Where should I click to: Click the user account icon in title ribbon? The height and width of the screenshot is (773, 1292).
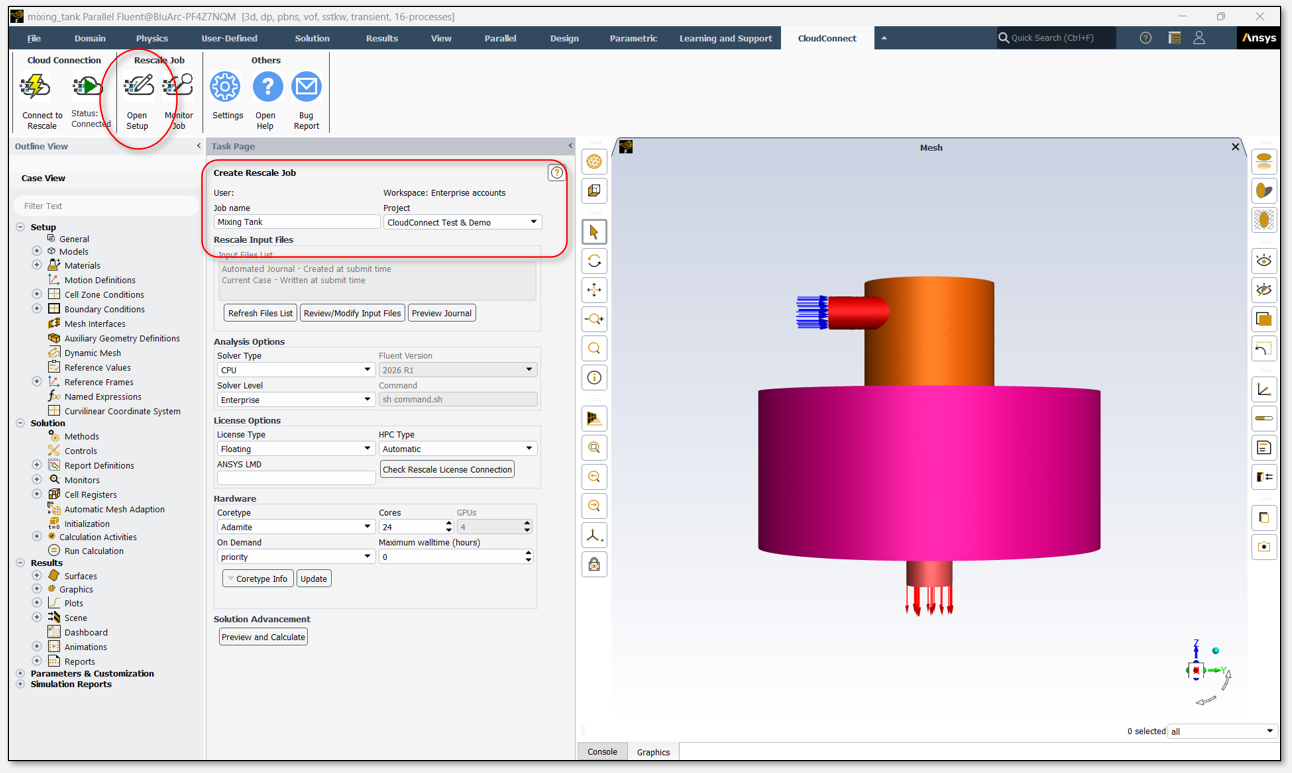(1199, 38)
